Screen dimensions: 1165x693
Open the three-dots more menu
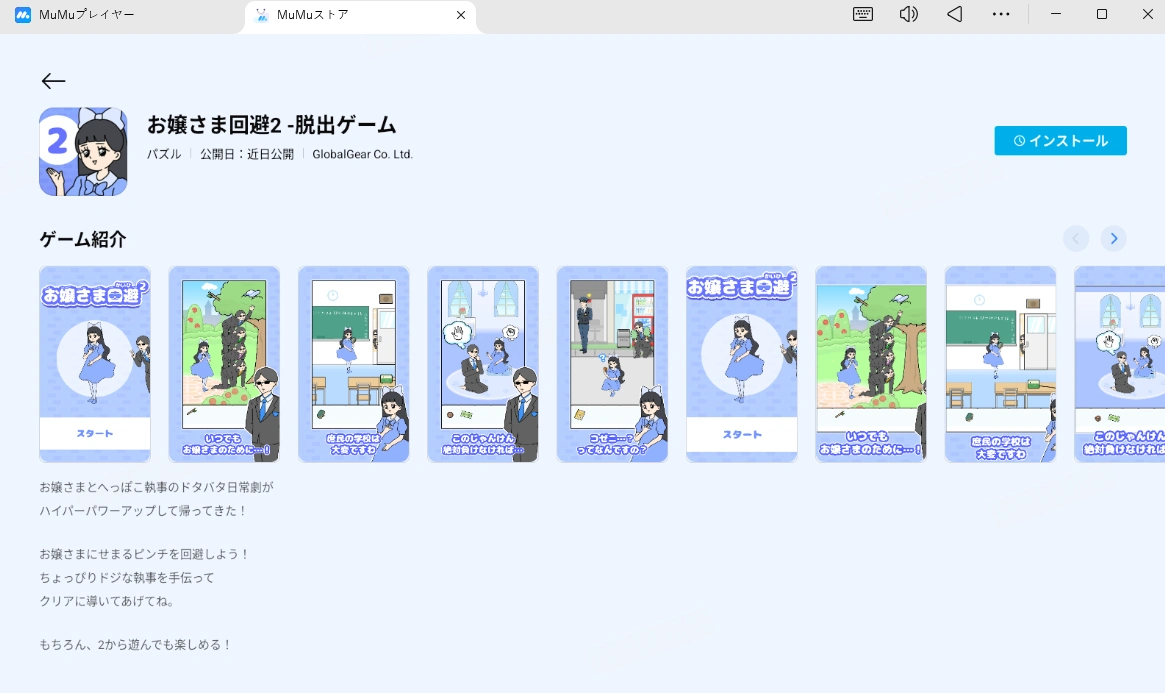point(1001,14)
